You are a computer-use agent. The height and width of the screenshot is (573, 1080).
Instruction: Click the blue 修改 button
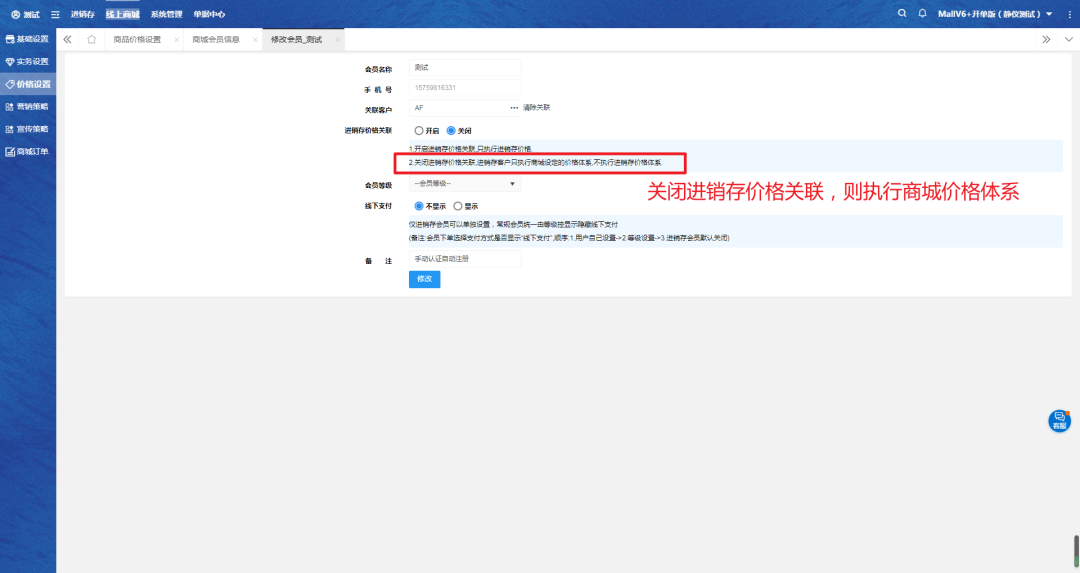click(424, 279)
